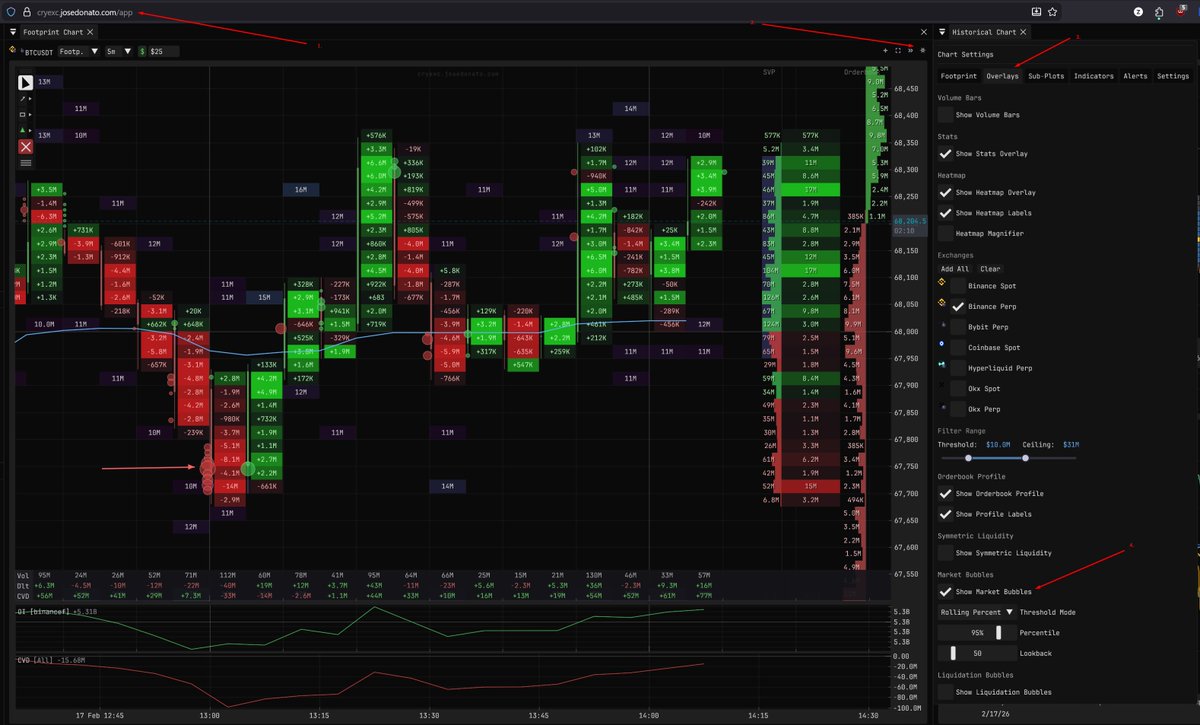Enable Coinbase Spot exchange checkbox
Viewport: 1200px width, 725px height.
pos(960,347)
